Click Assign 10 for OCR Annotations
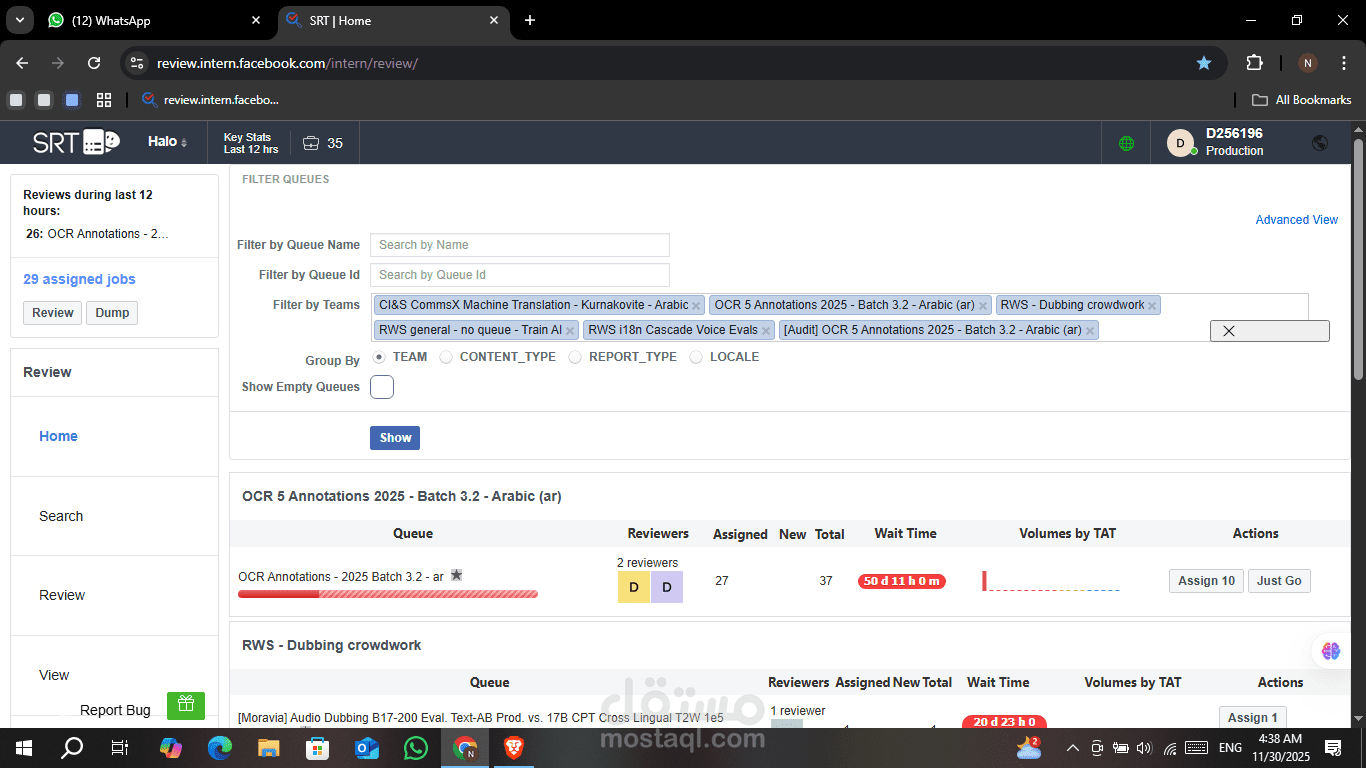This screenshot has width=1366, height=768. [1206, 581]
